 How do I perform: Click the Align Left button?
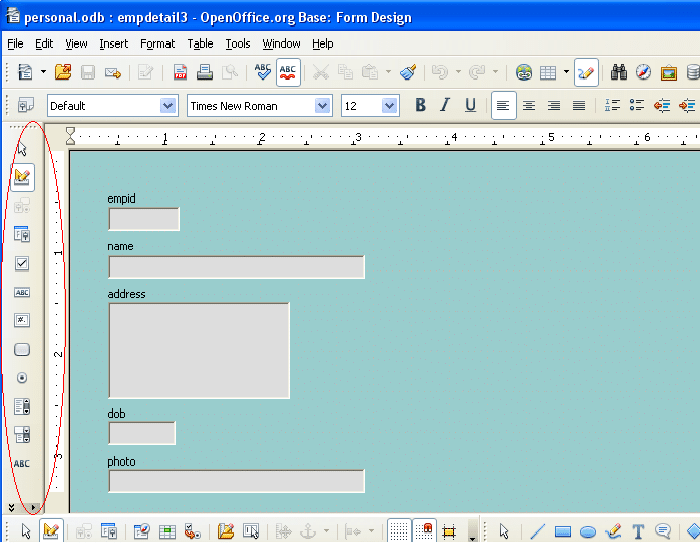503,105
